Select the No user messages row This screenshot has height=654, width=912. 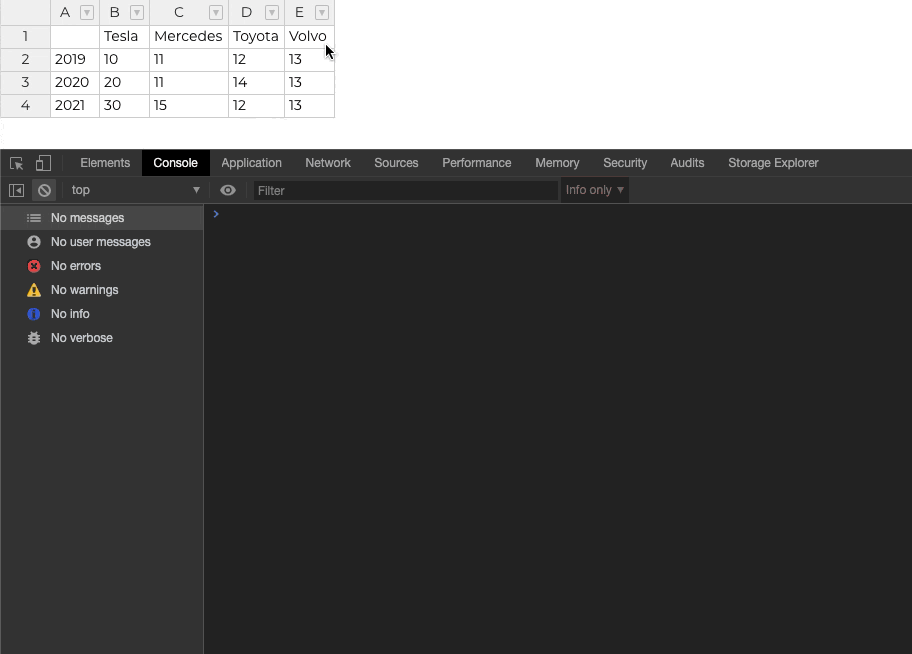[x=102, y=242]
